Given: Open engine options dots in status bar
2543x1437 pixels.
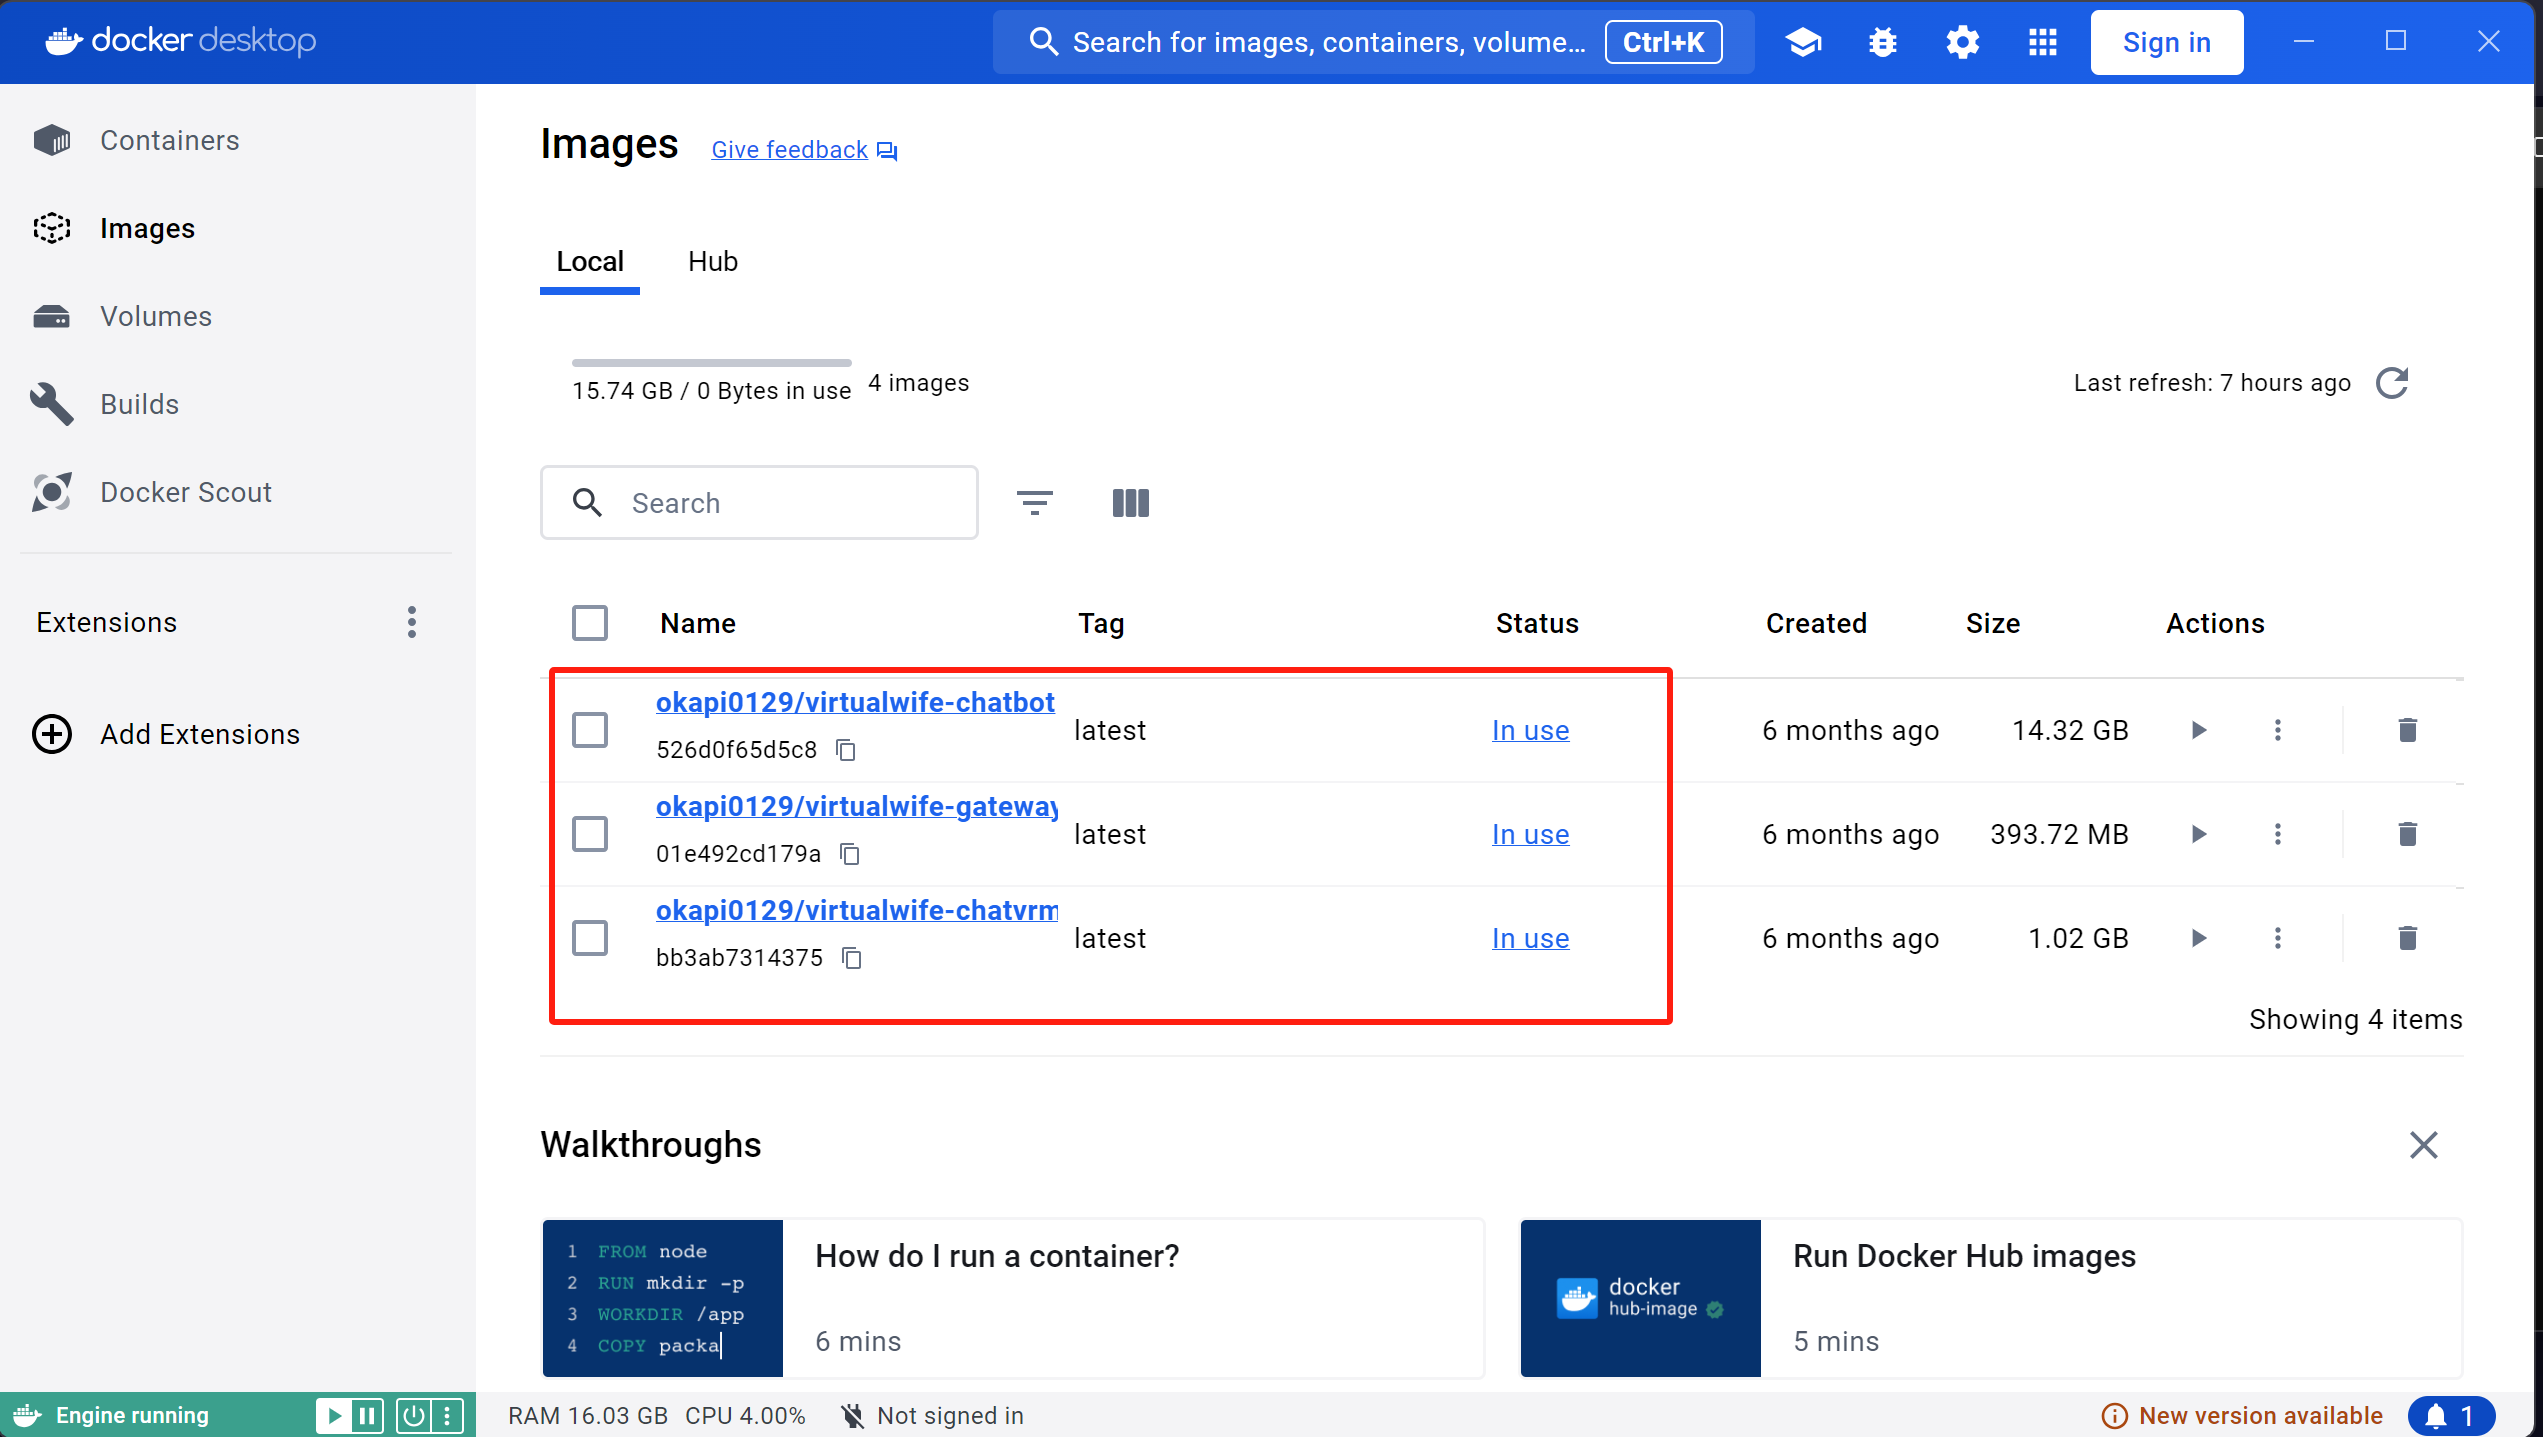Looking at the screenshot, I should click(x=447, y=1415).
